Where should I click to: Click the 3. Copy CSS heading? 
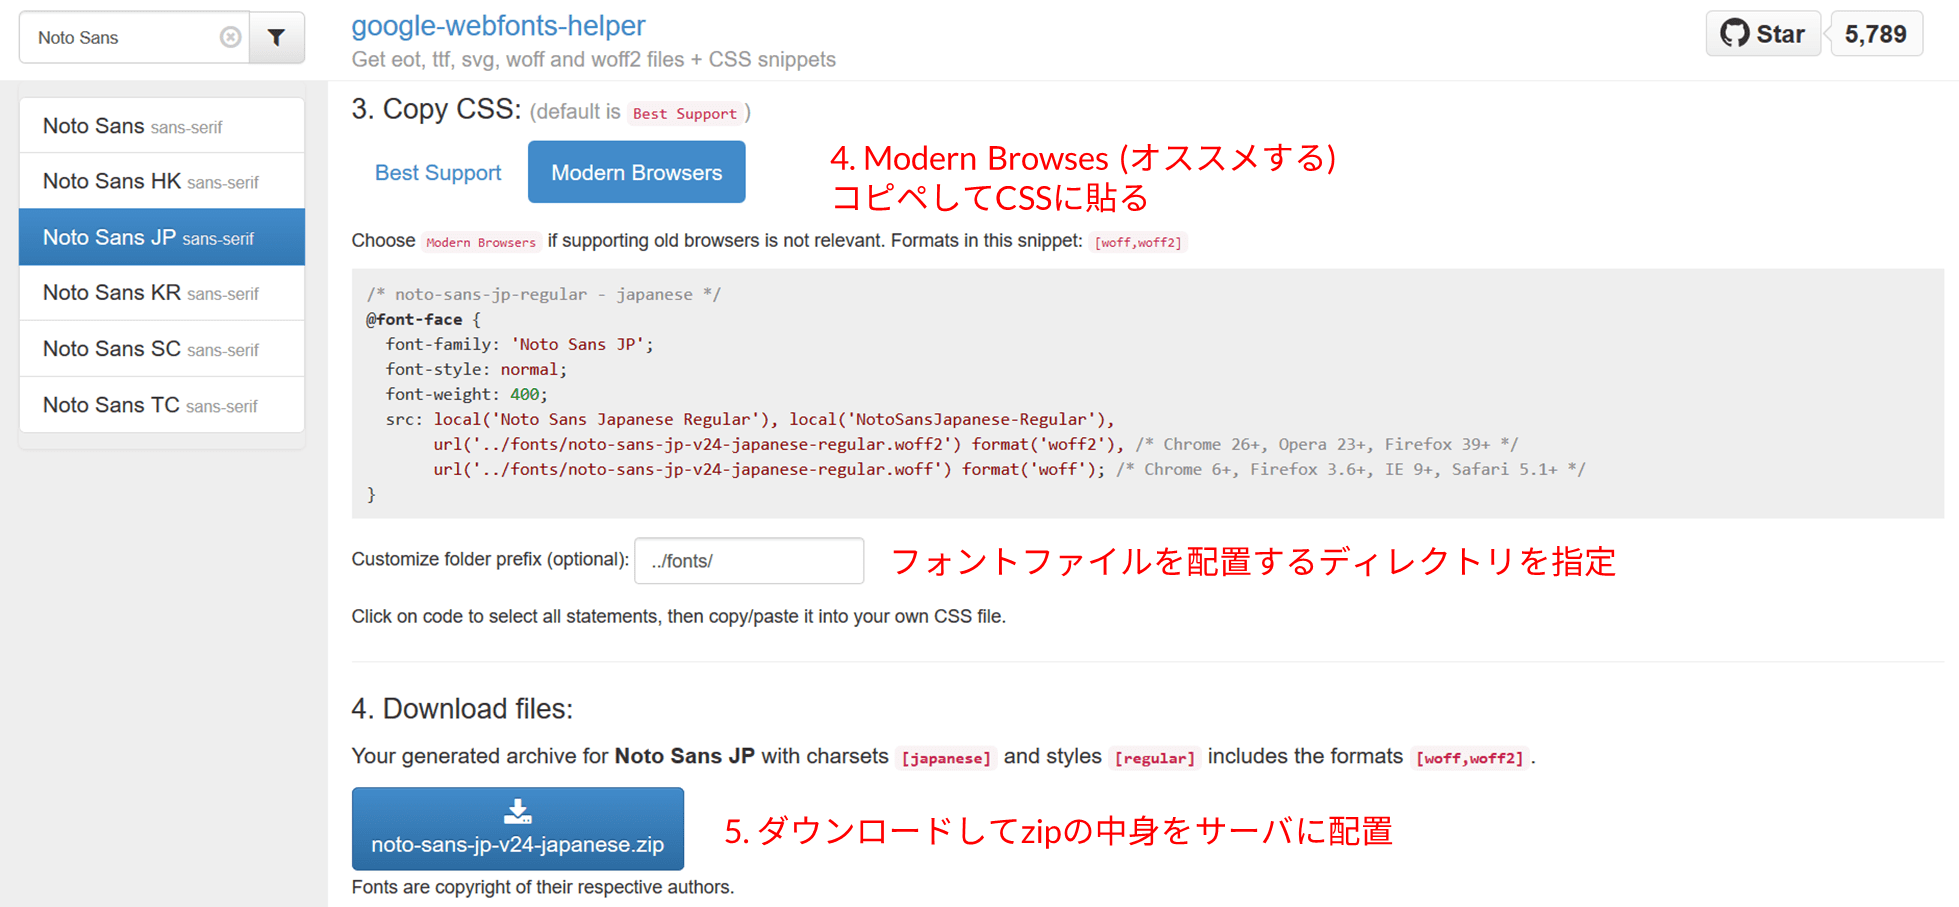point(436,109)
